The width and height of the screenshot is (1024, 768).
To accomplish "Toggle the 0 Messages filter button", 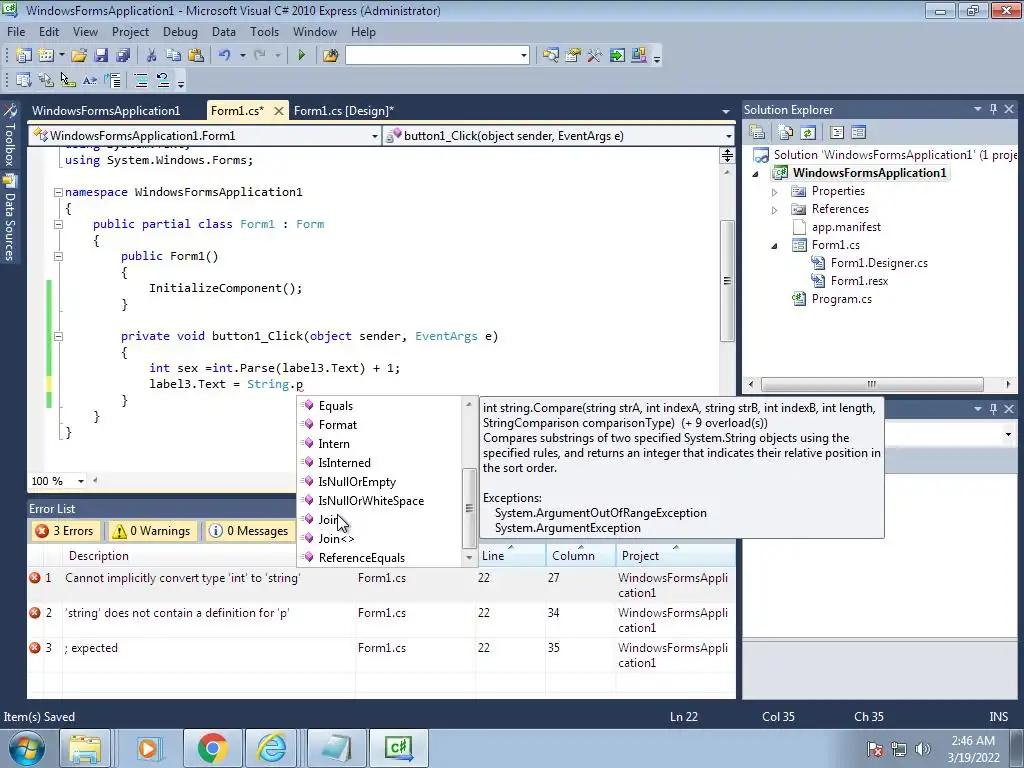I will (x=249, y=531).
